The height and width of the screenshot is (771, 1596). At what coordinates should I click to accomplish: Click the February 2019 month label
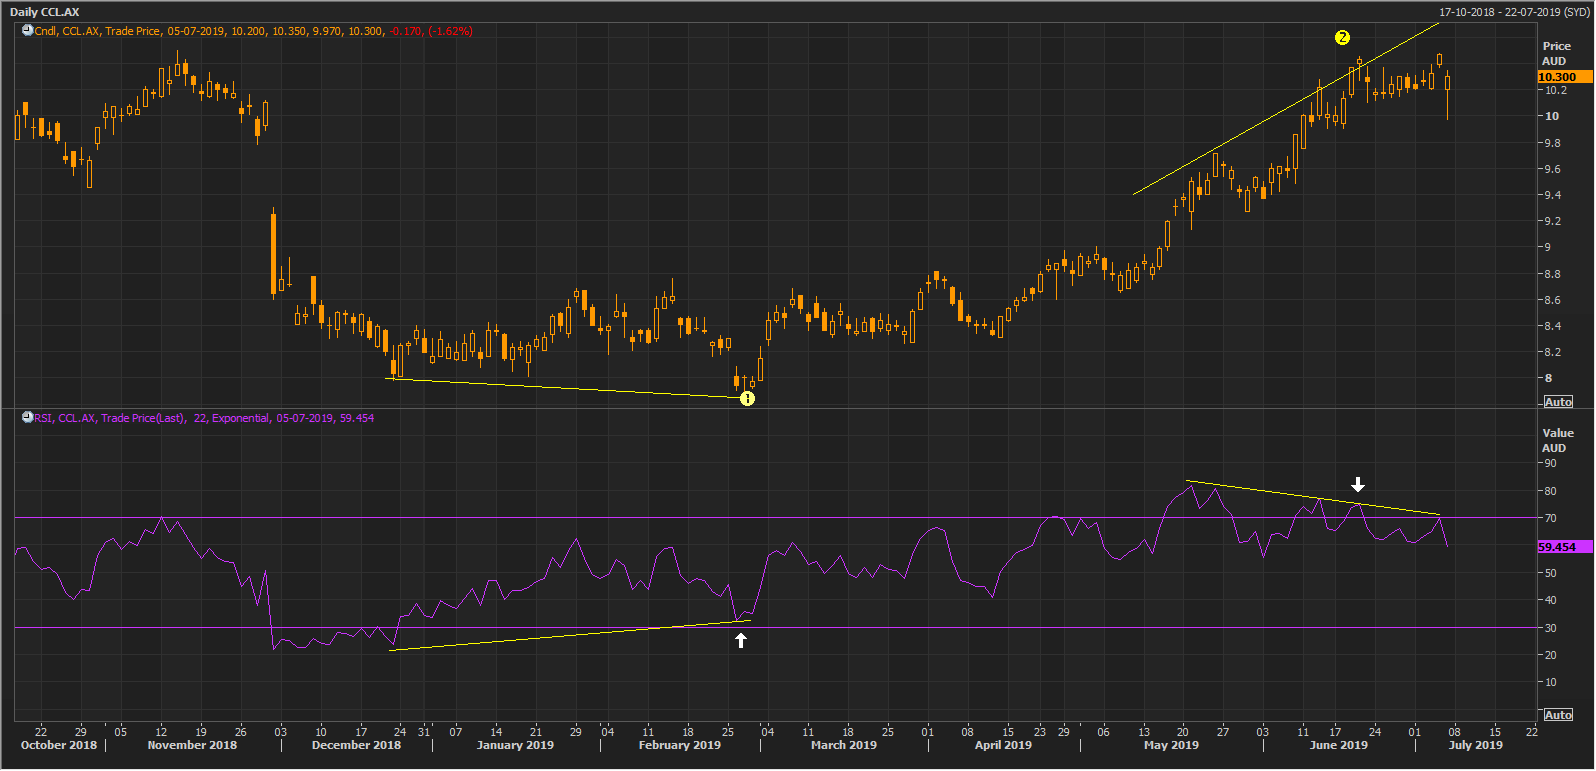pos(680,745)
